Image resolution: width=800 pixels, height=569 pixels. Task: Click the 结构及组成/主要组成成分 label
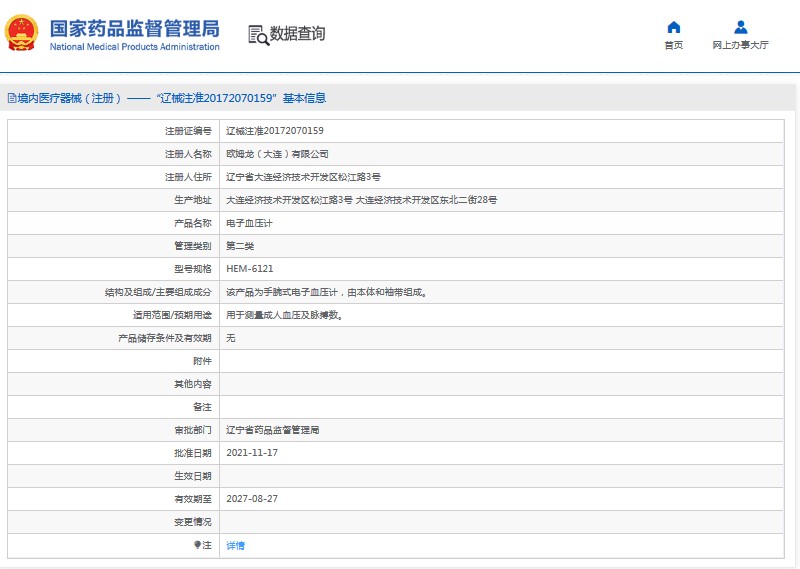(x=158, y=292)
